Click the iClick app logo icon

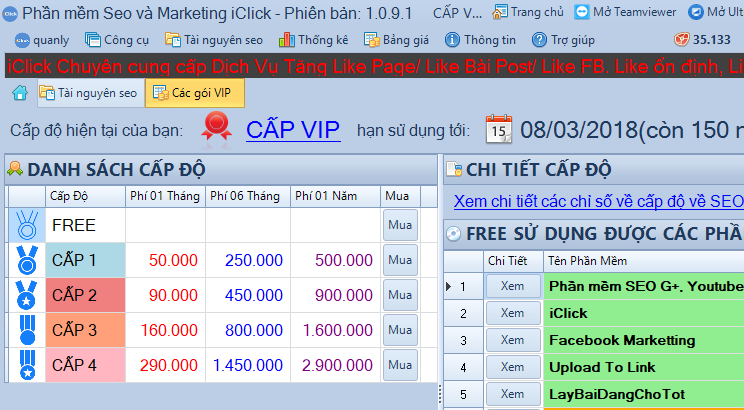[x=9, y=13]
